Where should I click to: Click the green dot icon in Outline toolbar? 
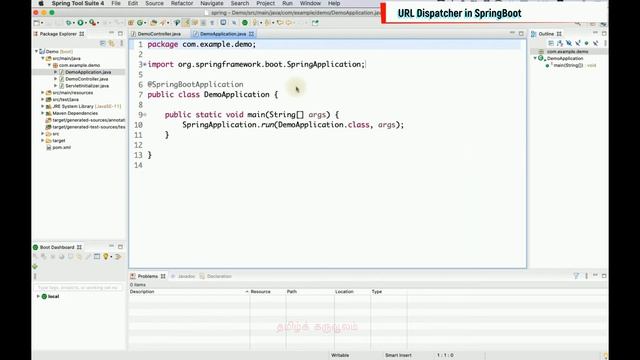pyautogui.click(x=587, y=43)
